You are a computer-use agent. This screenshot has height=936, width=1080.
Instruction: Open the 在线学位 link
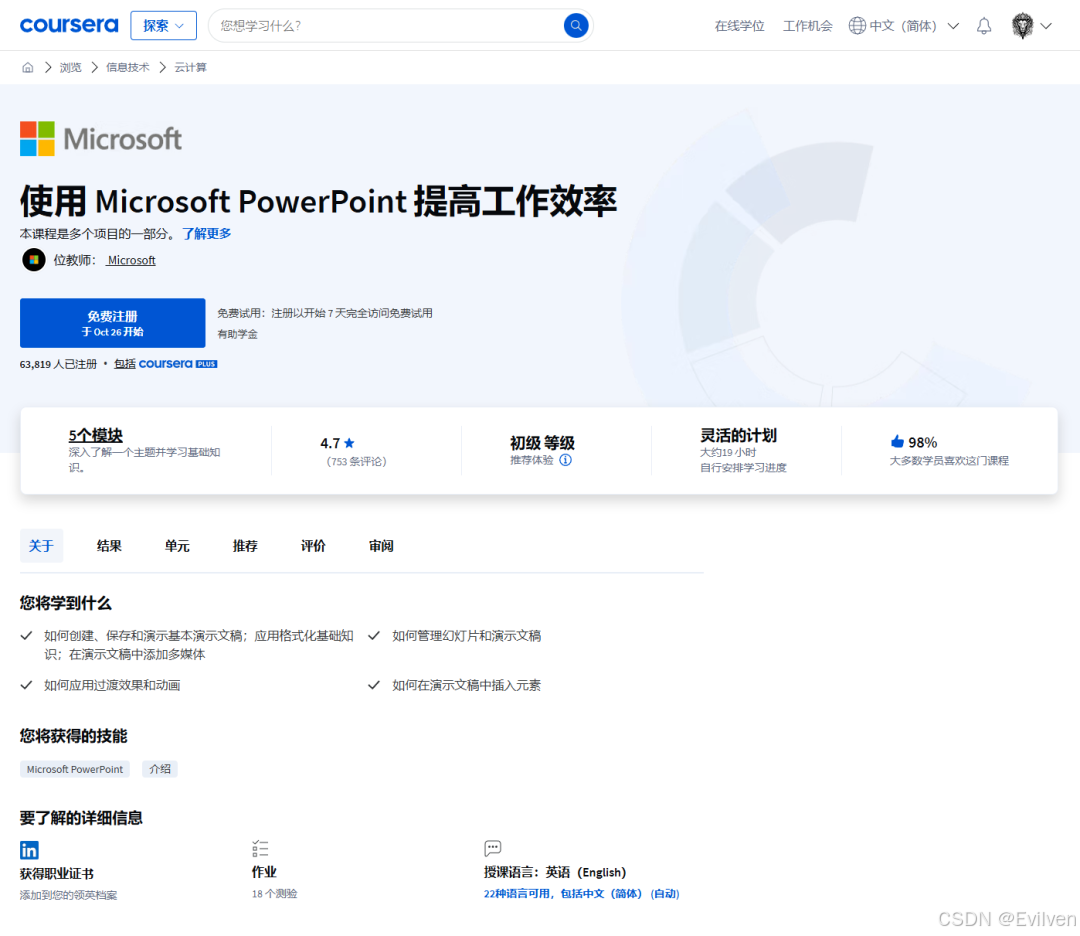point(739,26)
